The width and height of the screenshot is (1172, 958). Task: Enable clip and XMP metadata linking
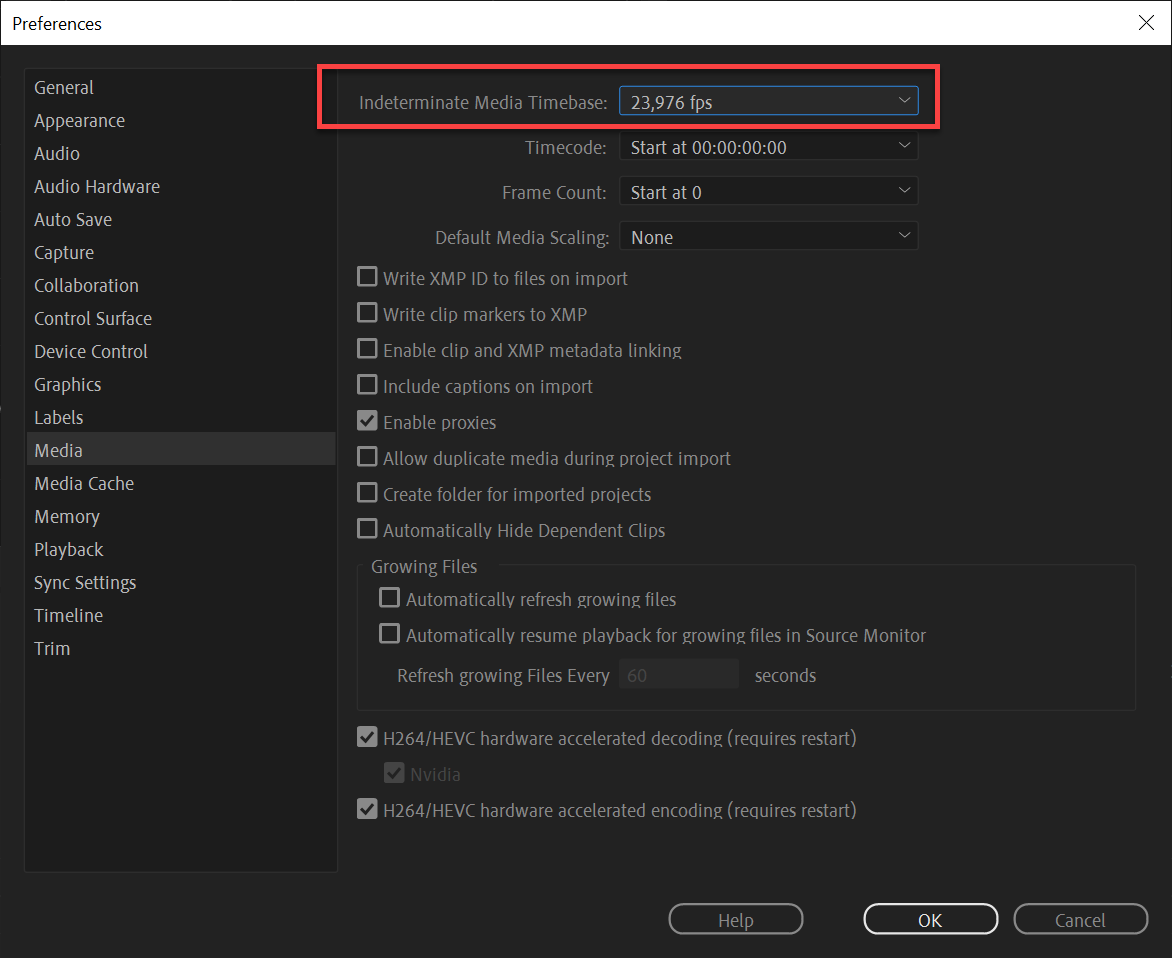[x=367, y=349]
